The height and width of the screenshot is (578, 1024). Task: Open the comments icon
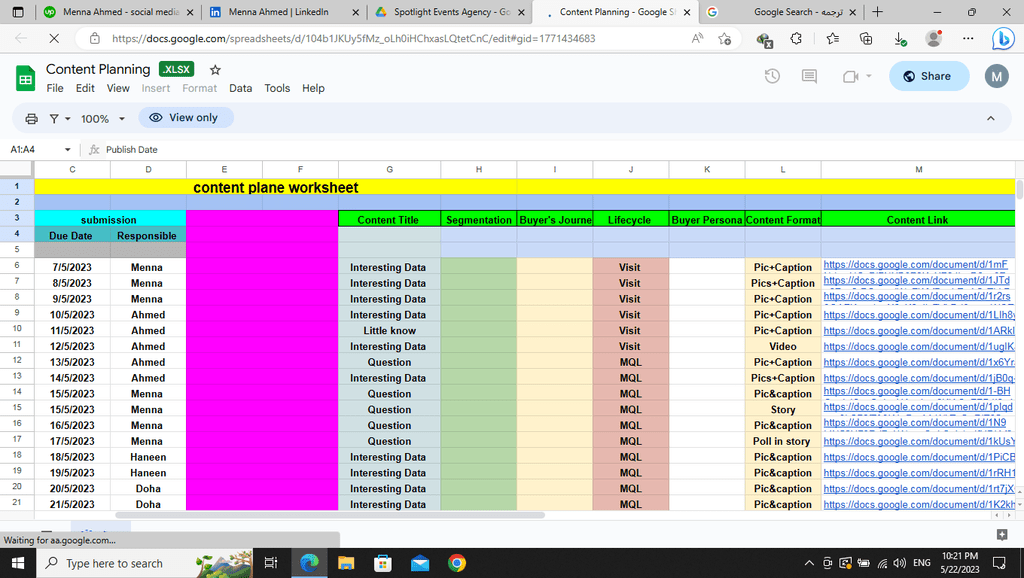pos(809,76)
